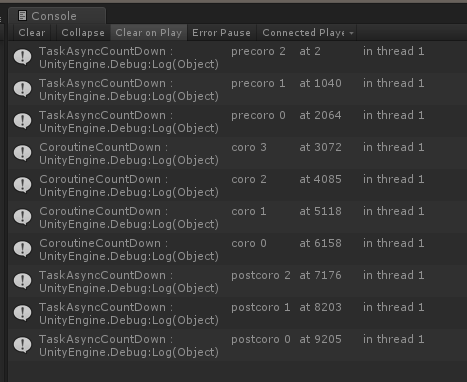Toggle Clear on Play

149,33
